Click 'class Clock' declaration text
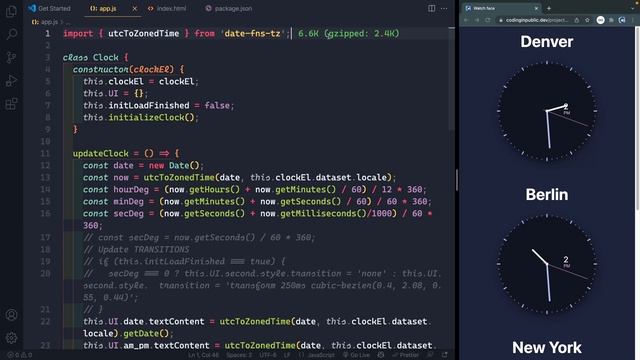 91,58
